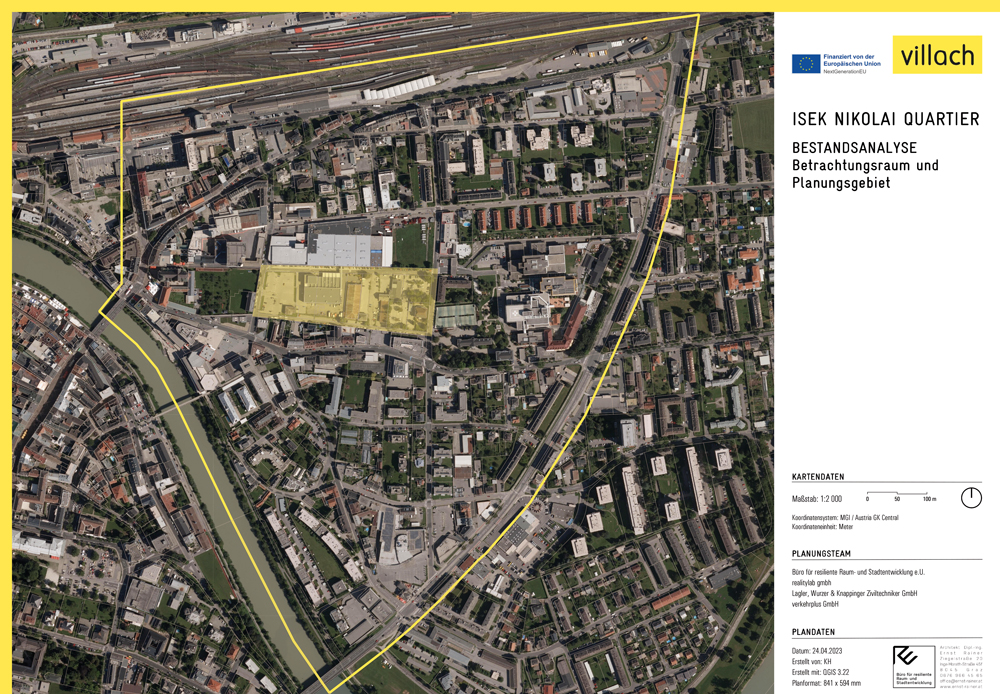Click the ISEK NIKOLAI QUARTIER title
1000x694 pixels.
(x=885, y=119)
